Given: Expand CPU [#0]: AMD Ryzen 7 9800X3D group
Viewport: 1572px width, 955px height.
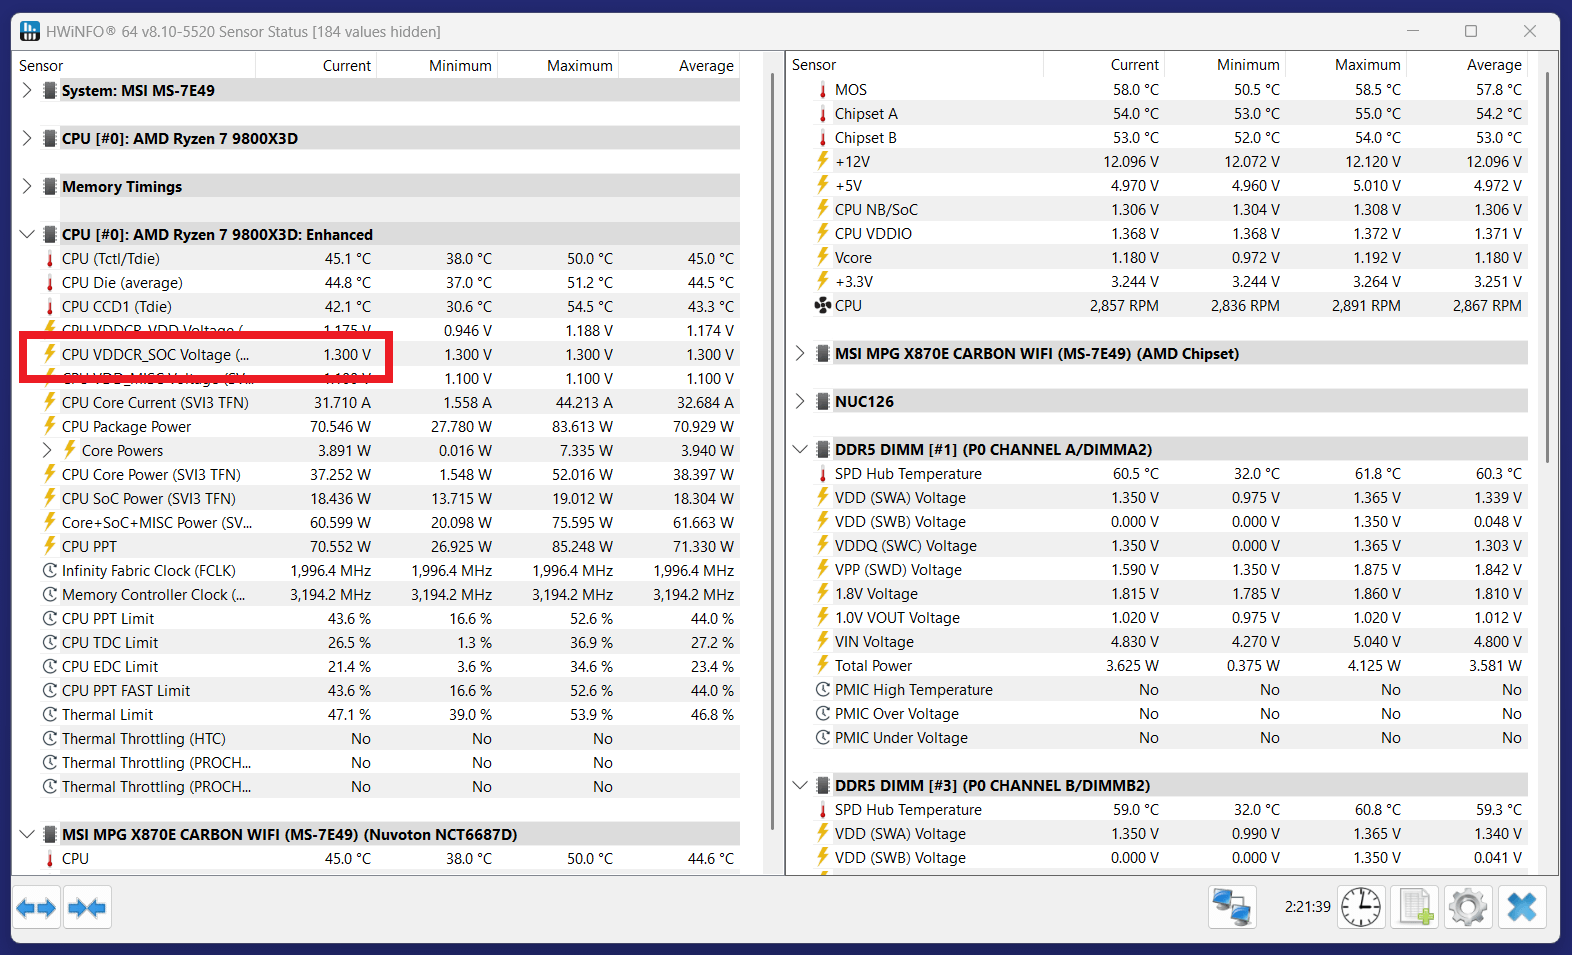Looking at the screenshot, I should pos(27,138).
